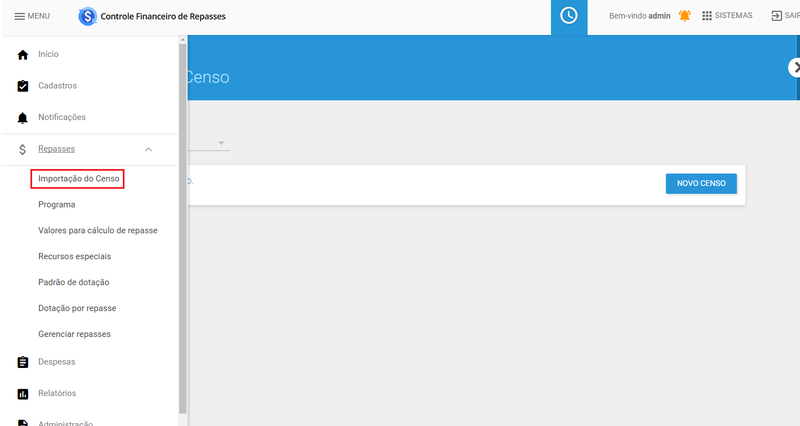Open the dropdown arrow below the Censo header
The width and height of the screenshot is (800, 426).
pos(221,143)
